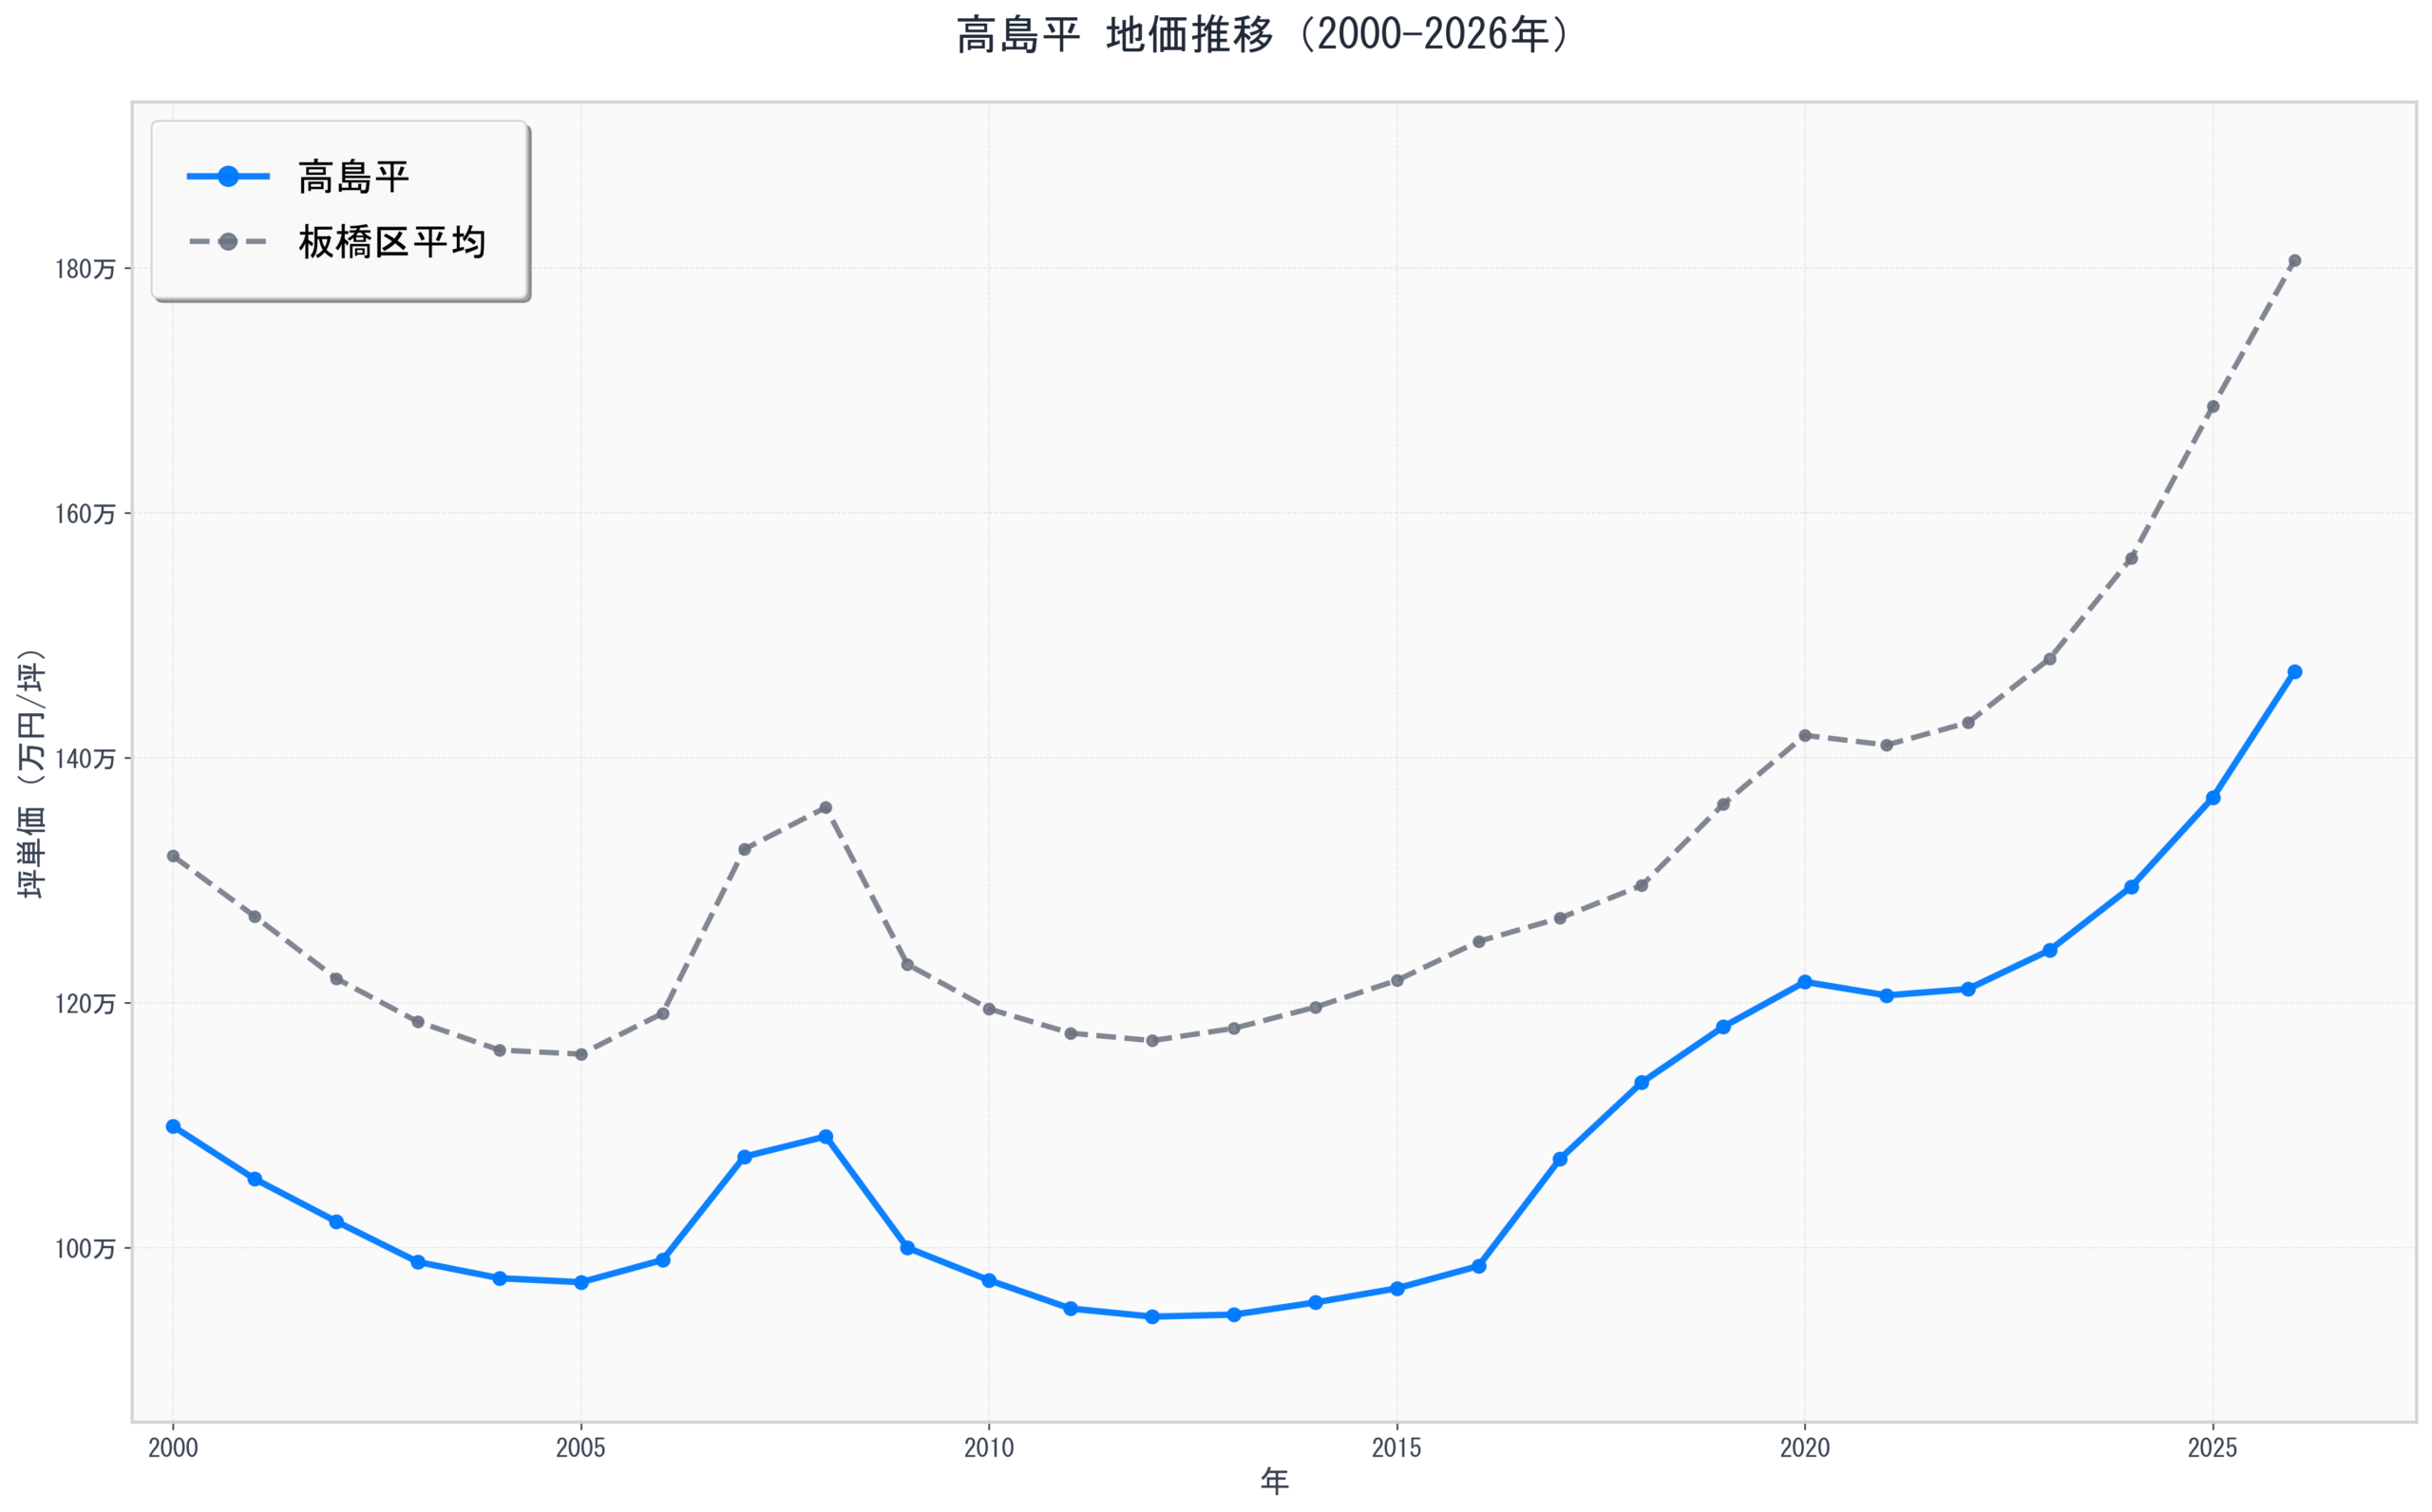Click the x-axis title 年
The image size is (2432, 1512).
click(1274, 1482)
